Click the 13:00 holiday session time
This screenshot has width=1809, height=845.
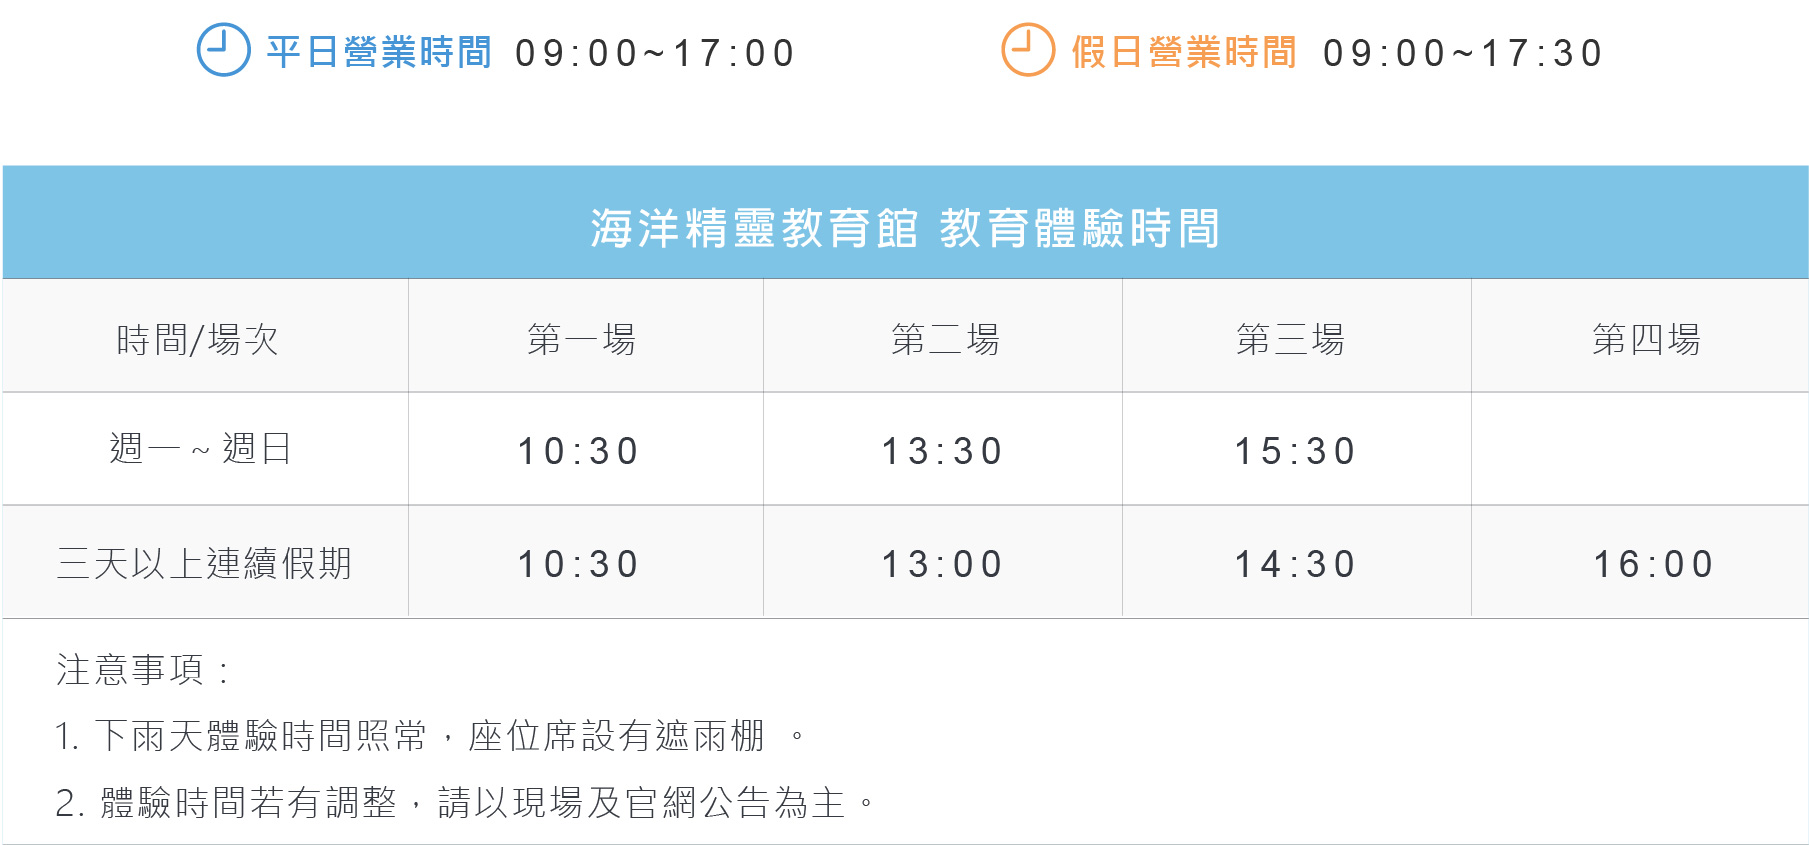pyautogui.click(x=942, y=564)
